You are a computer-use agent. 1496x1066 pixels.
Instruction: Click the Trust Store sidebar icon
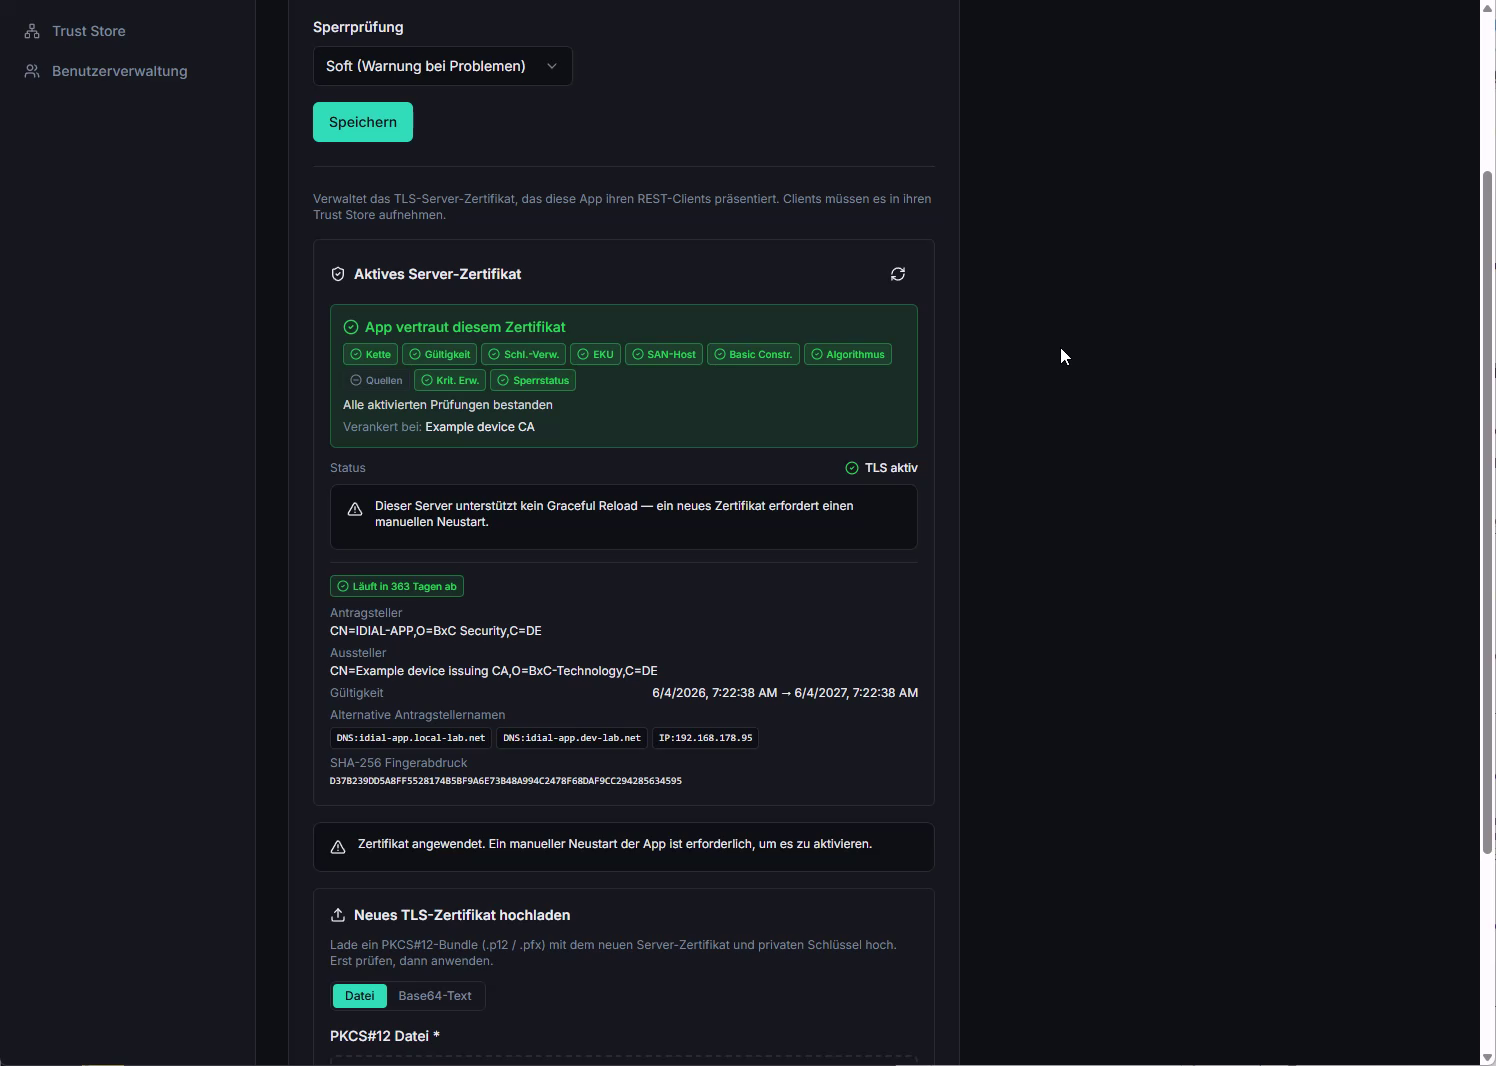[x=32, y=31]
